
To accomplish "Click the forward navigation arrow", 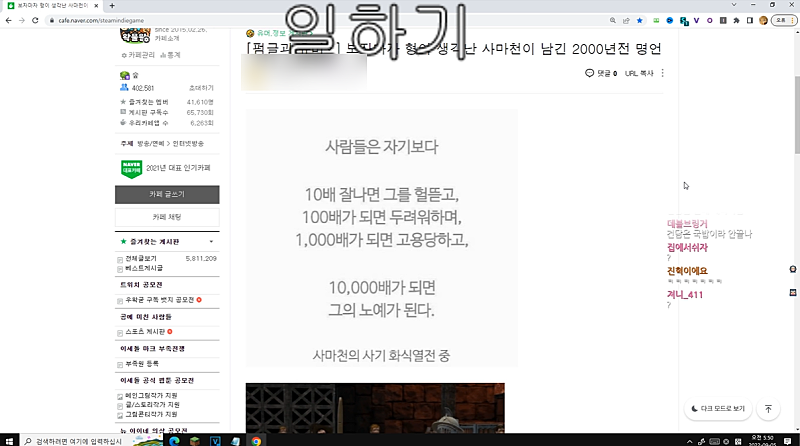I will click(x=22, y=20).
